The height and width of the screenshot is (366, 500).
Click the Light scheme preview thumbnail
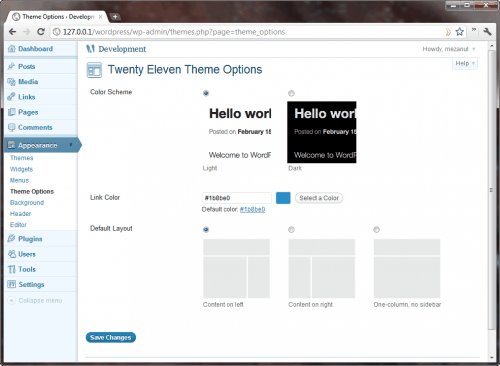tap(237, 132)
